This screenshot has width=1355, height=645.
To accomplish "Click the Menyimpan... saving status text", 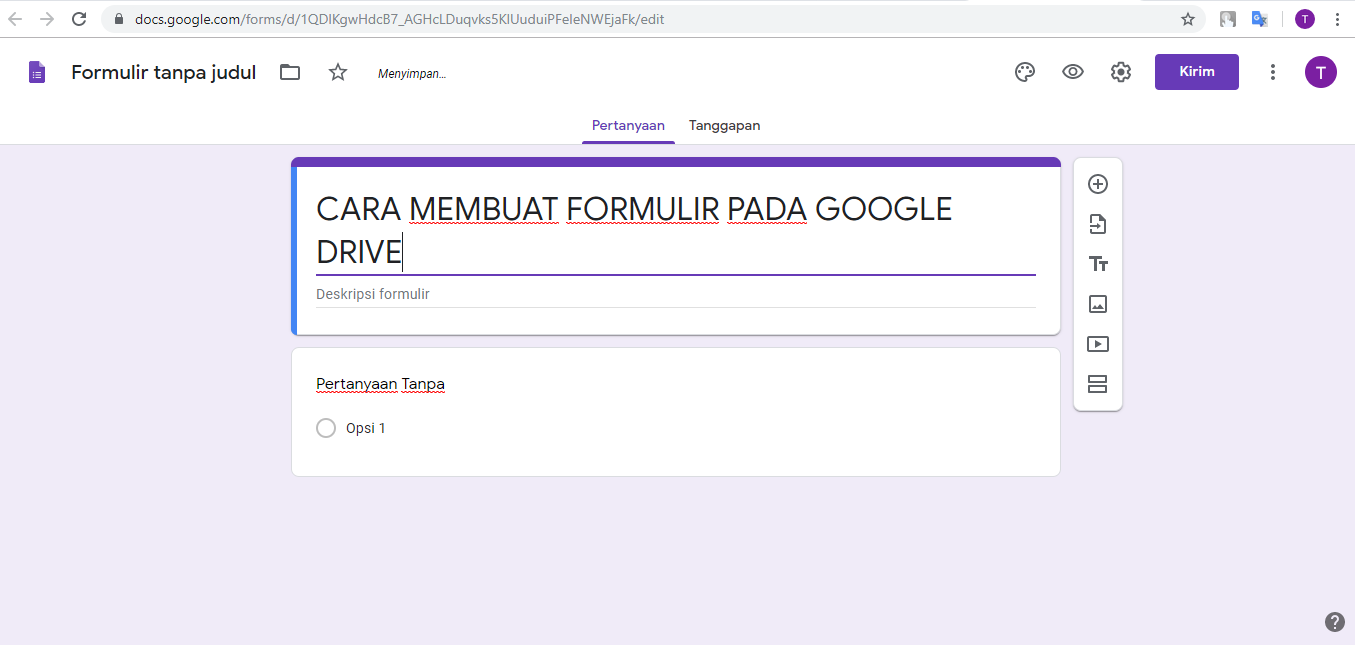I will (x=412, y=73).
